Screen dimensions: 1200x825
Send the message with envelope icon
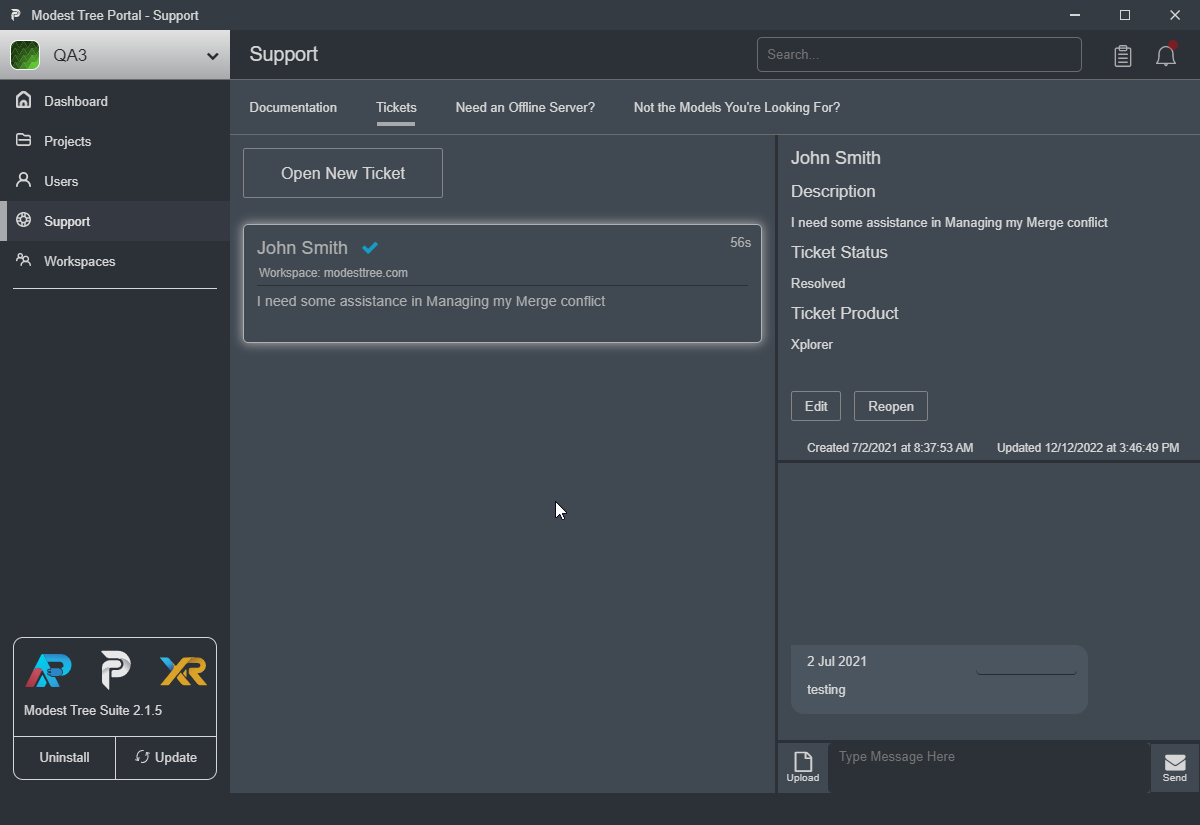1175,767
